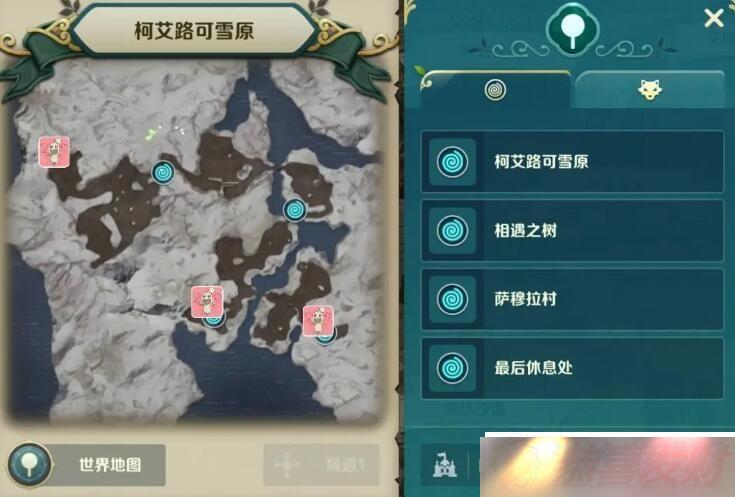Screen dimensions: 735x497
Task: Click spiral icon beside 最后休息处
Action: (x=452, y=368)
